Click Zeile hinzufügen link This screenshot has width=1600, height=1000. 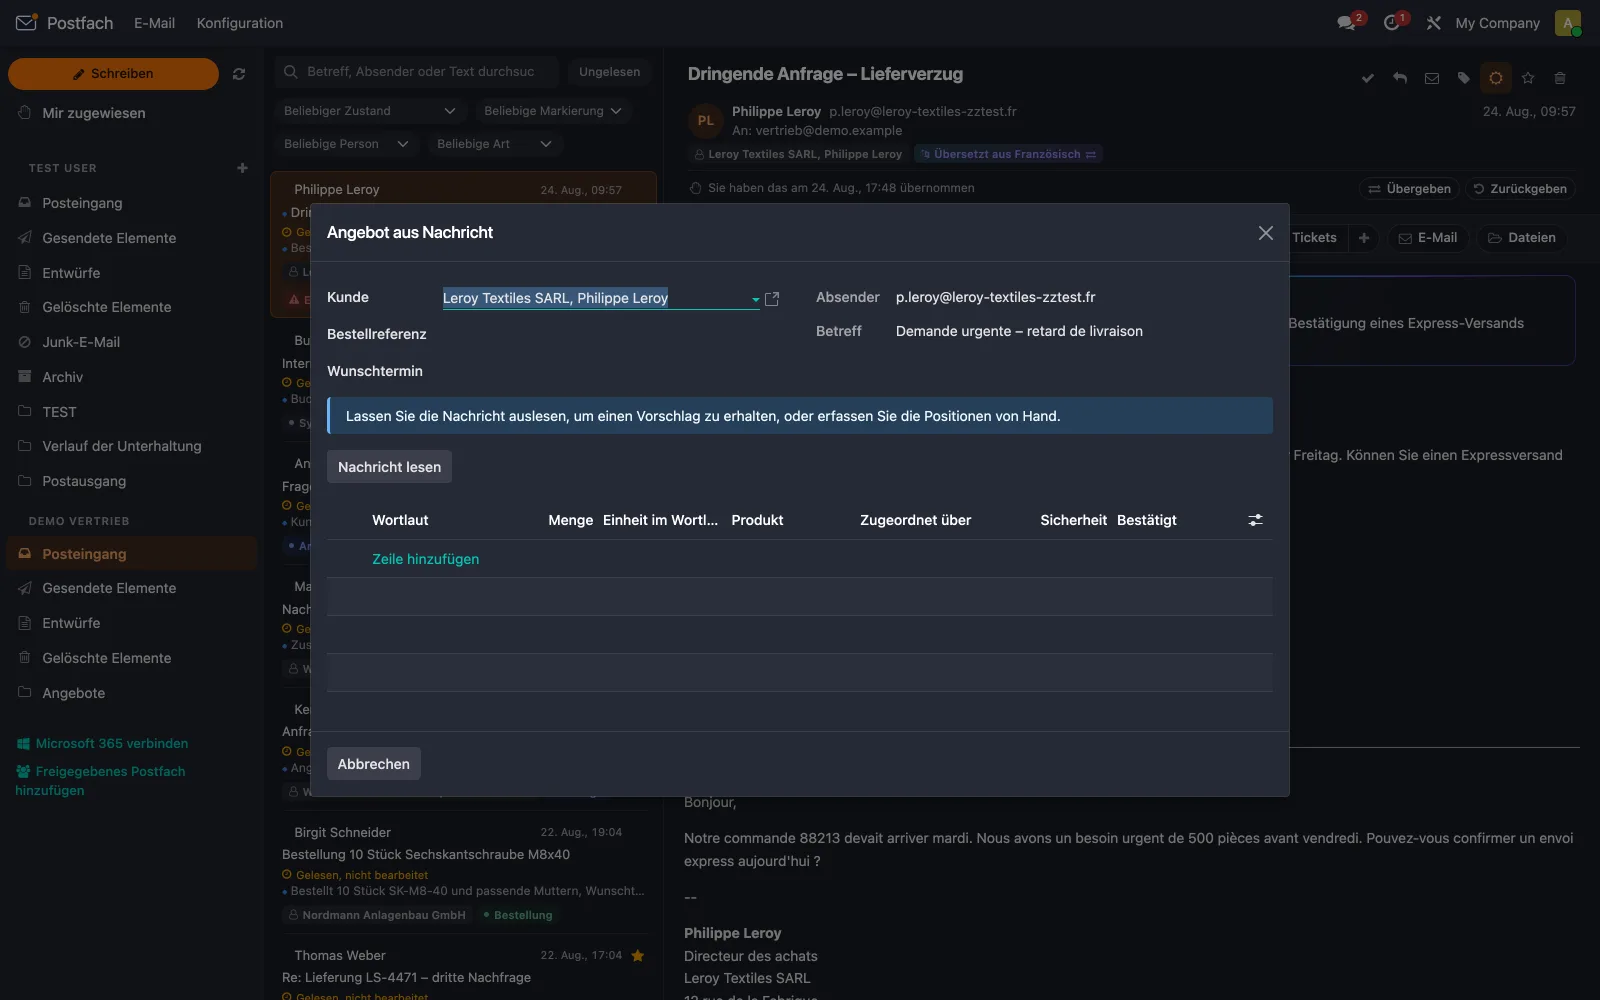[x=426, y=559]
